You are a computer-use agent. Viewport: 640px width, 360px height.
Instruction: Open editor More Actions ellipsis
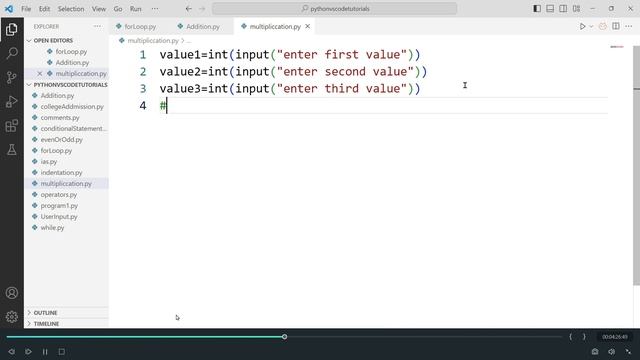(629, 27)
